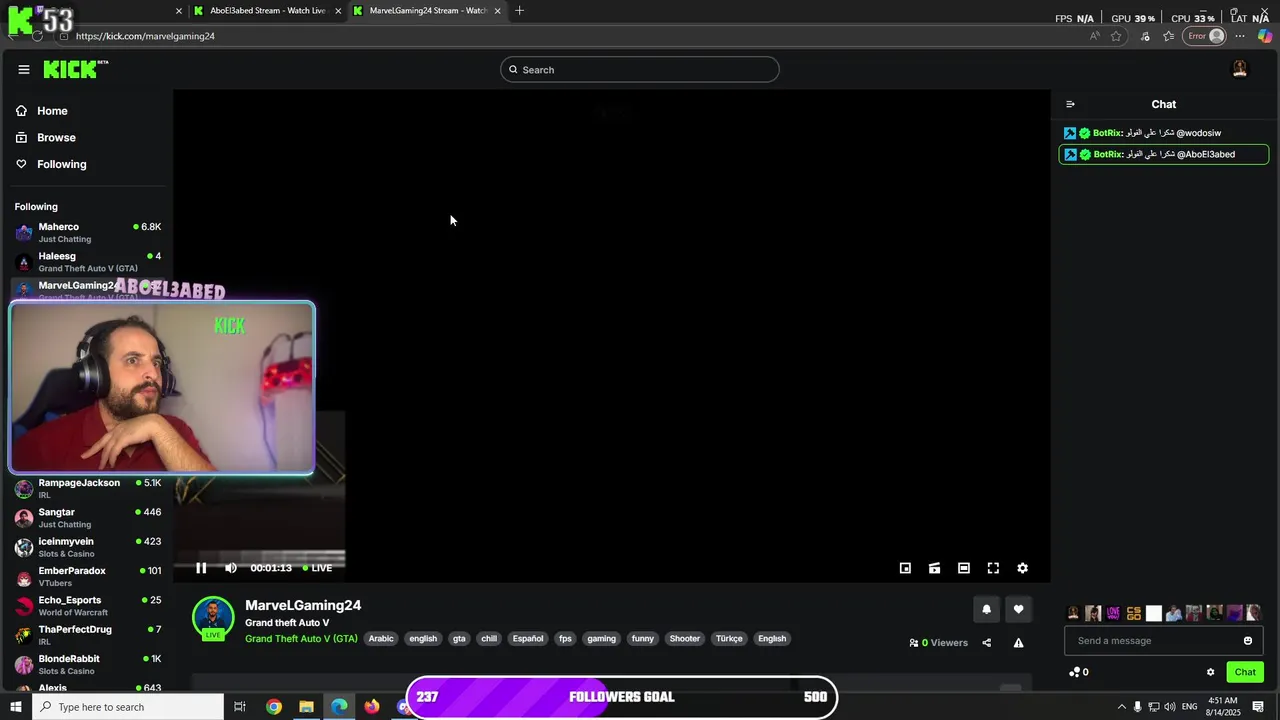Open video player settings gear

tap(1022, 568)
